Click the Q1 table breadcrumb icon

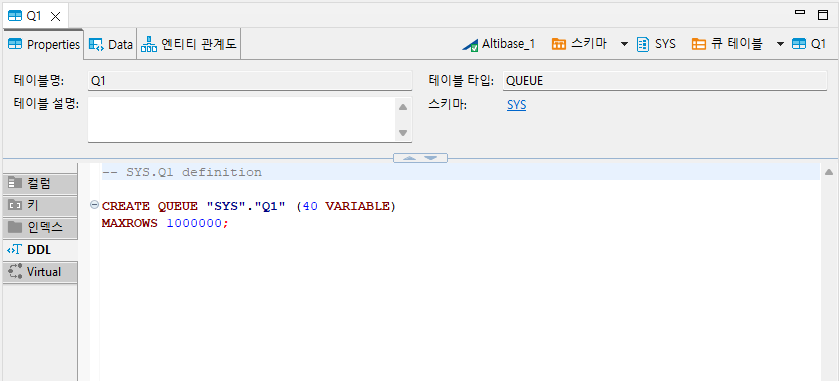(x=799, y=44)
